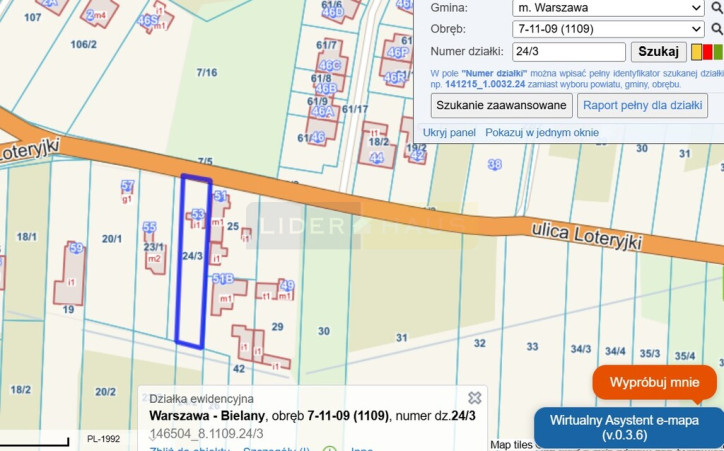This screenshot has height=451, width=724.
Task: Click address marker 57 on the map
Action: [127, 186]
